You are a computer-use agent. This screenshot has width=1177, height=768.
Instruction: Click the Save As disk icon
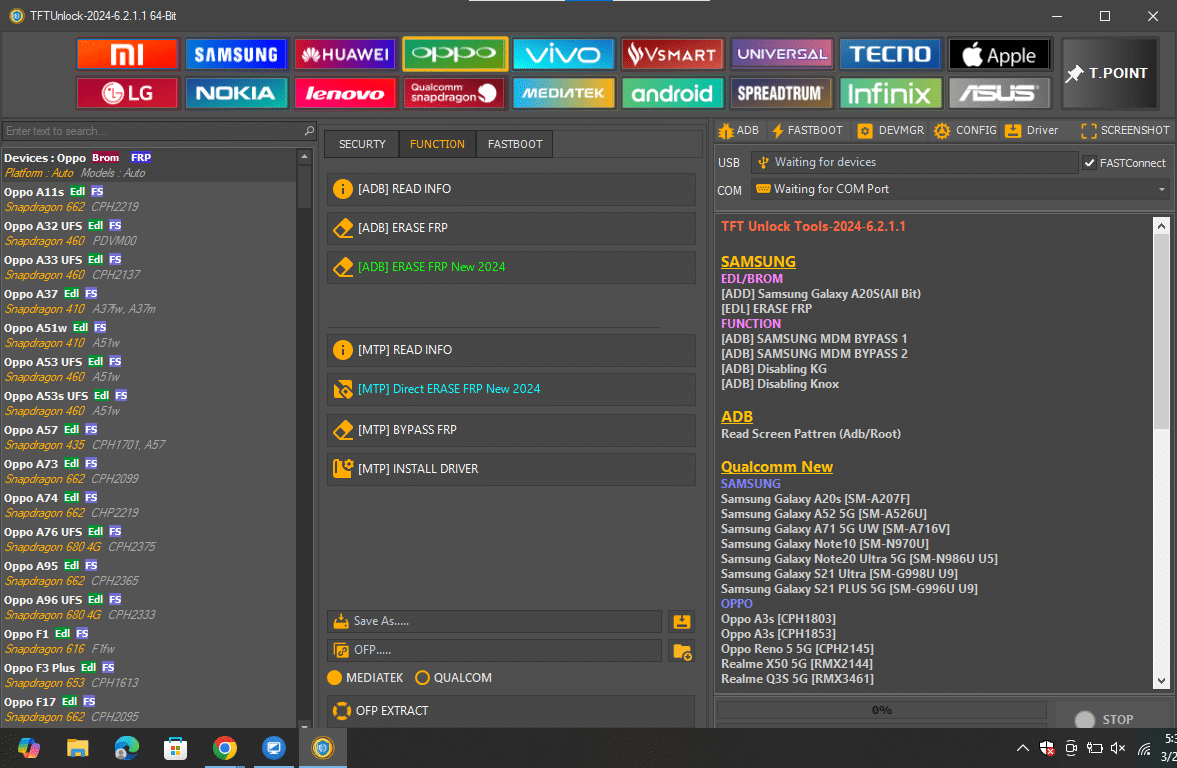(x=682, y=621)
